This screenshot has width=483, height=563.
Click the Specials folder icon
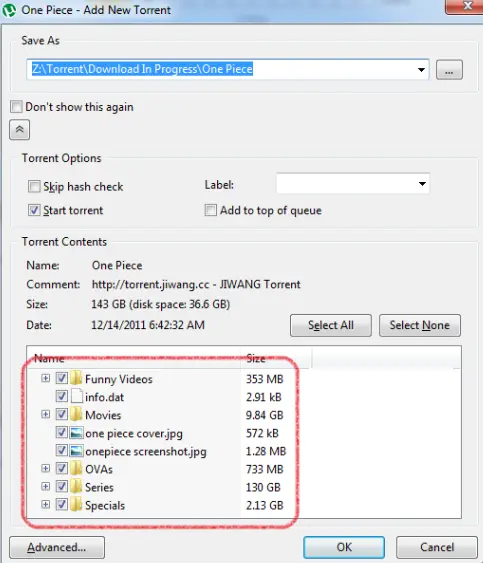(x=76, y=504)
